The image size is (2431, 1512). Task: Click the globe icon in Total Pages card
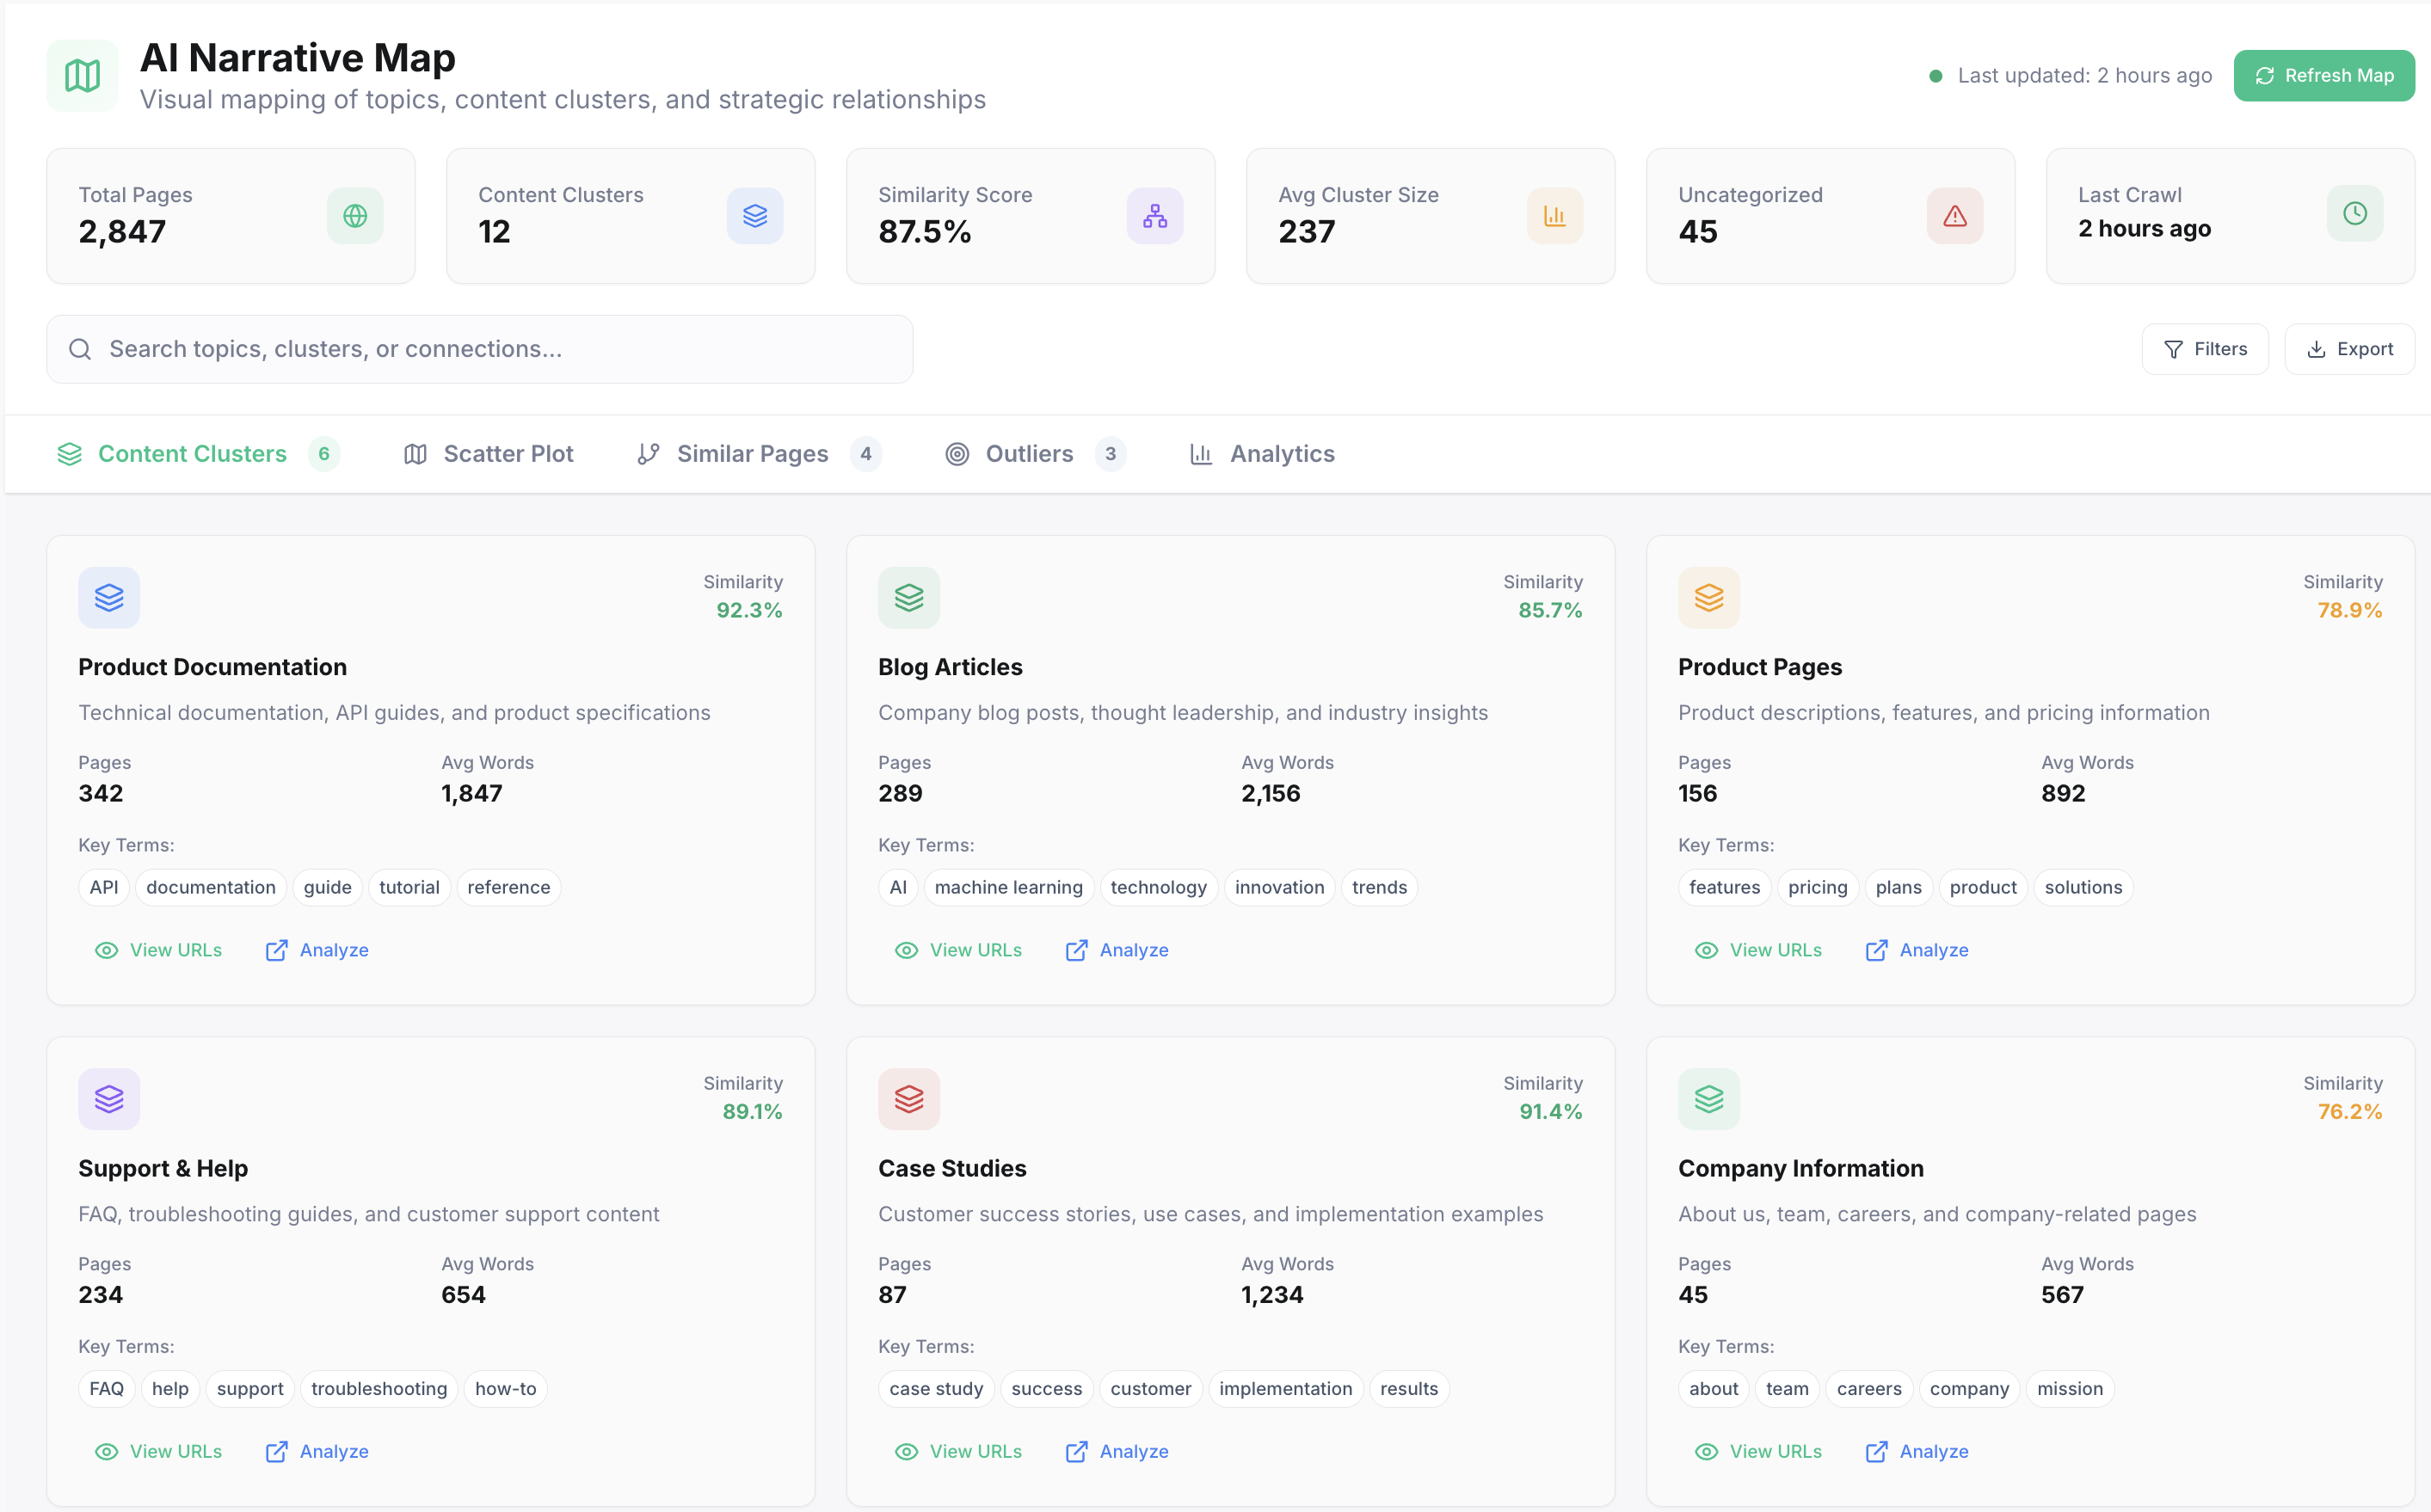[x=355, y=216]
